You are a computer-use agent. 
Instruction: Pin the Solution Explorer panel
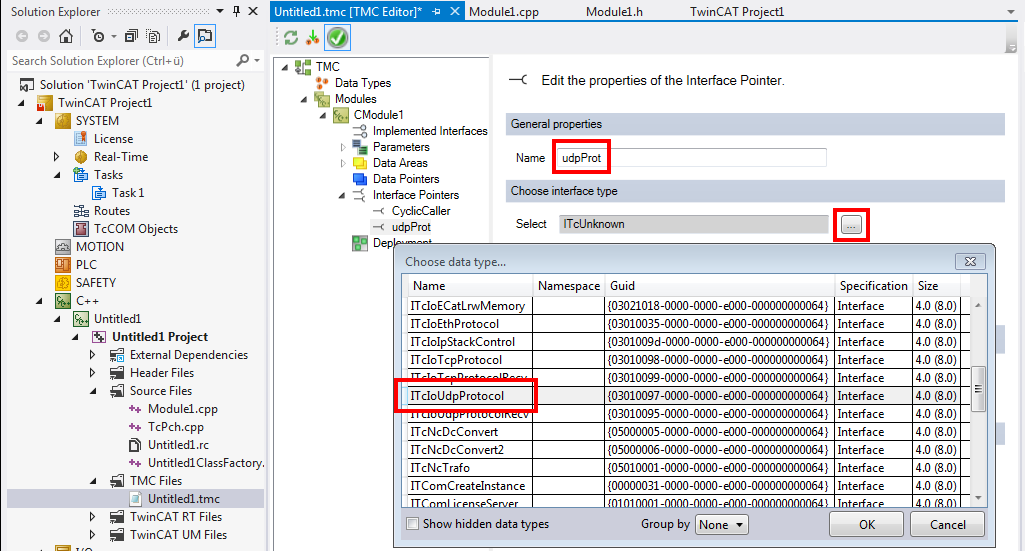click(236, 11)
